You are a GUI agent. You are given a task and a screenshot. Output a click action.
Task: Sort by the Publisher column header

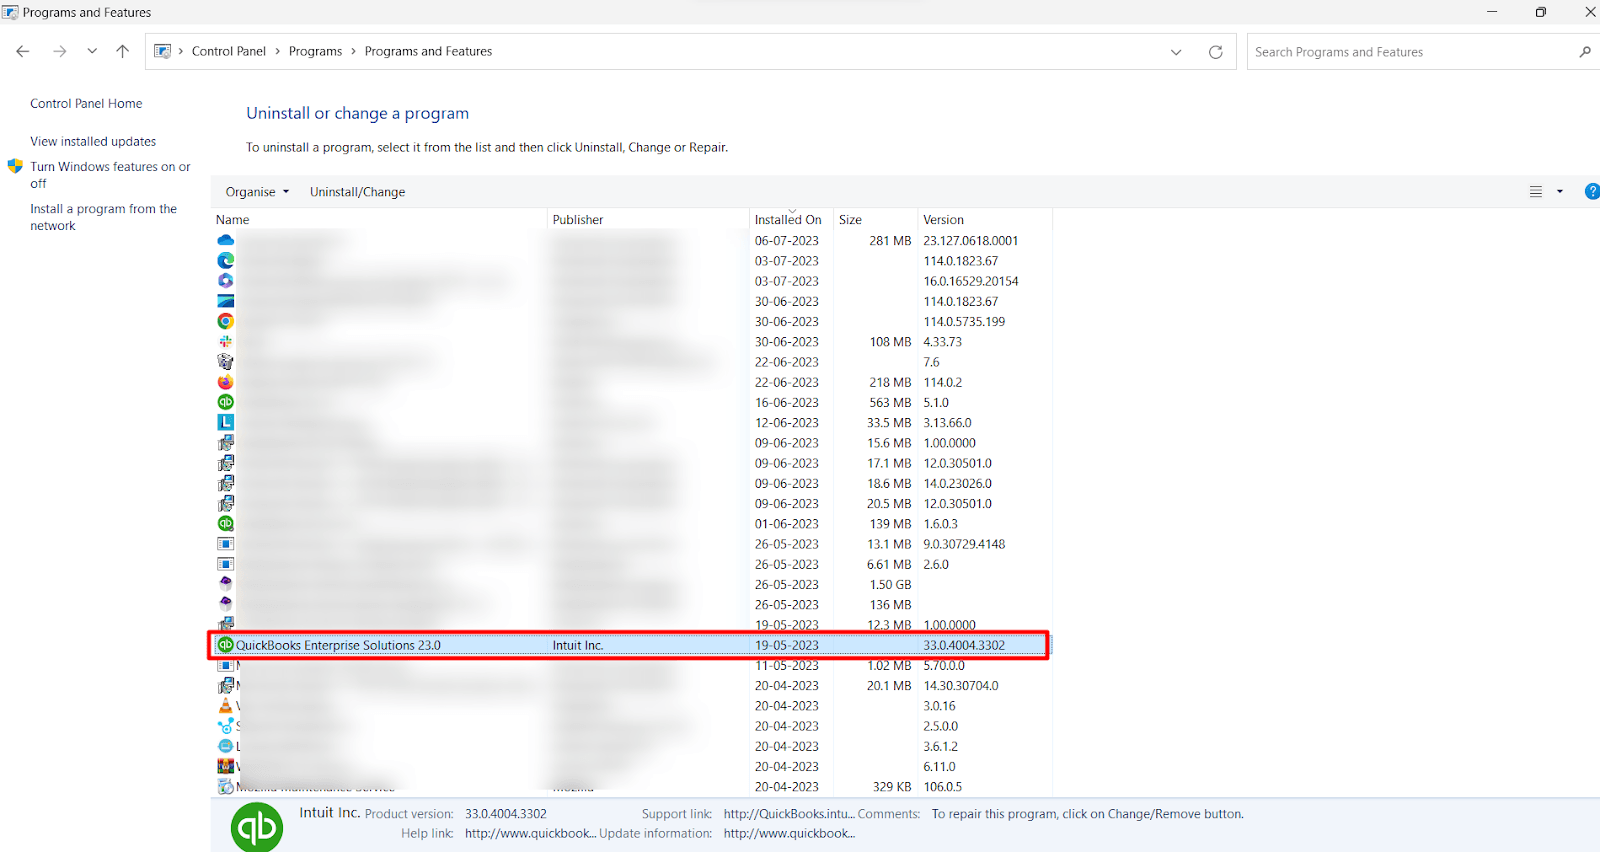(x=648, y=220)
